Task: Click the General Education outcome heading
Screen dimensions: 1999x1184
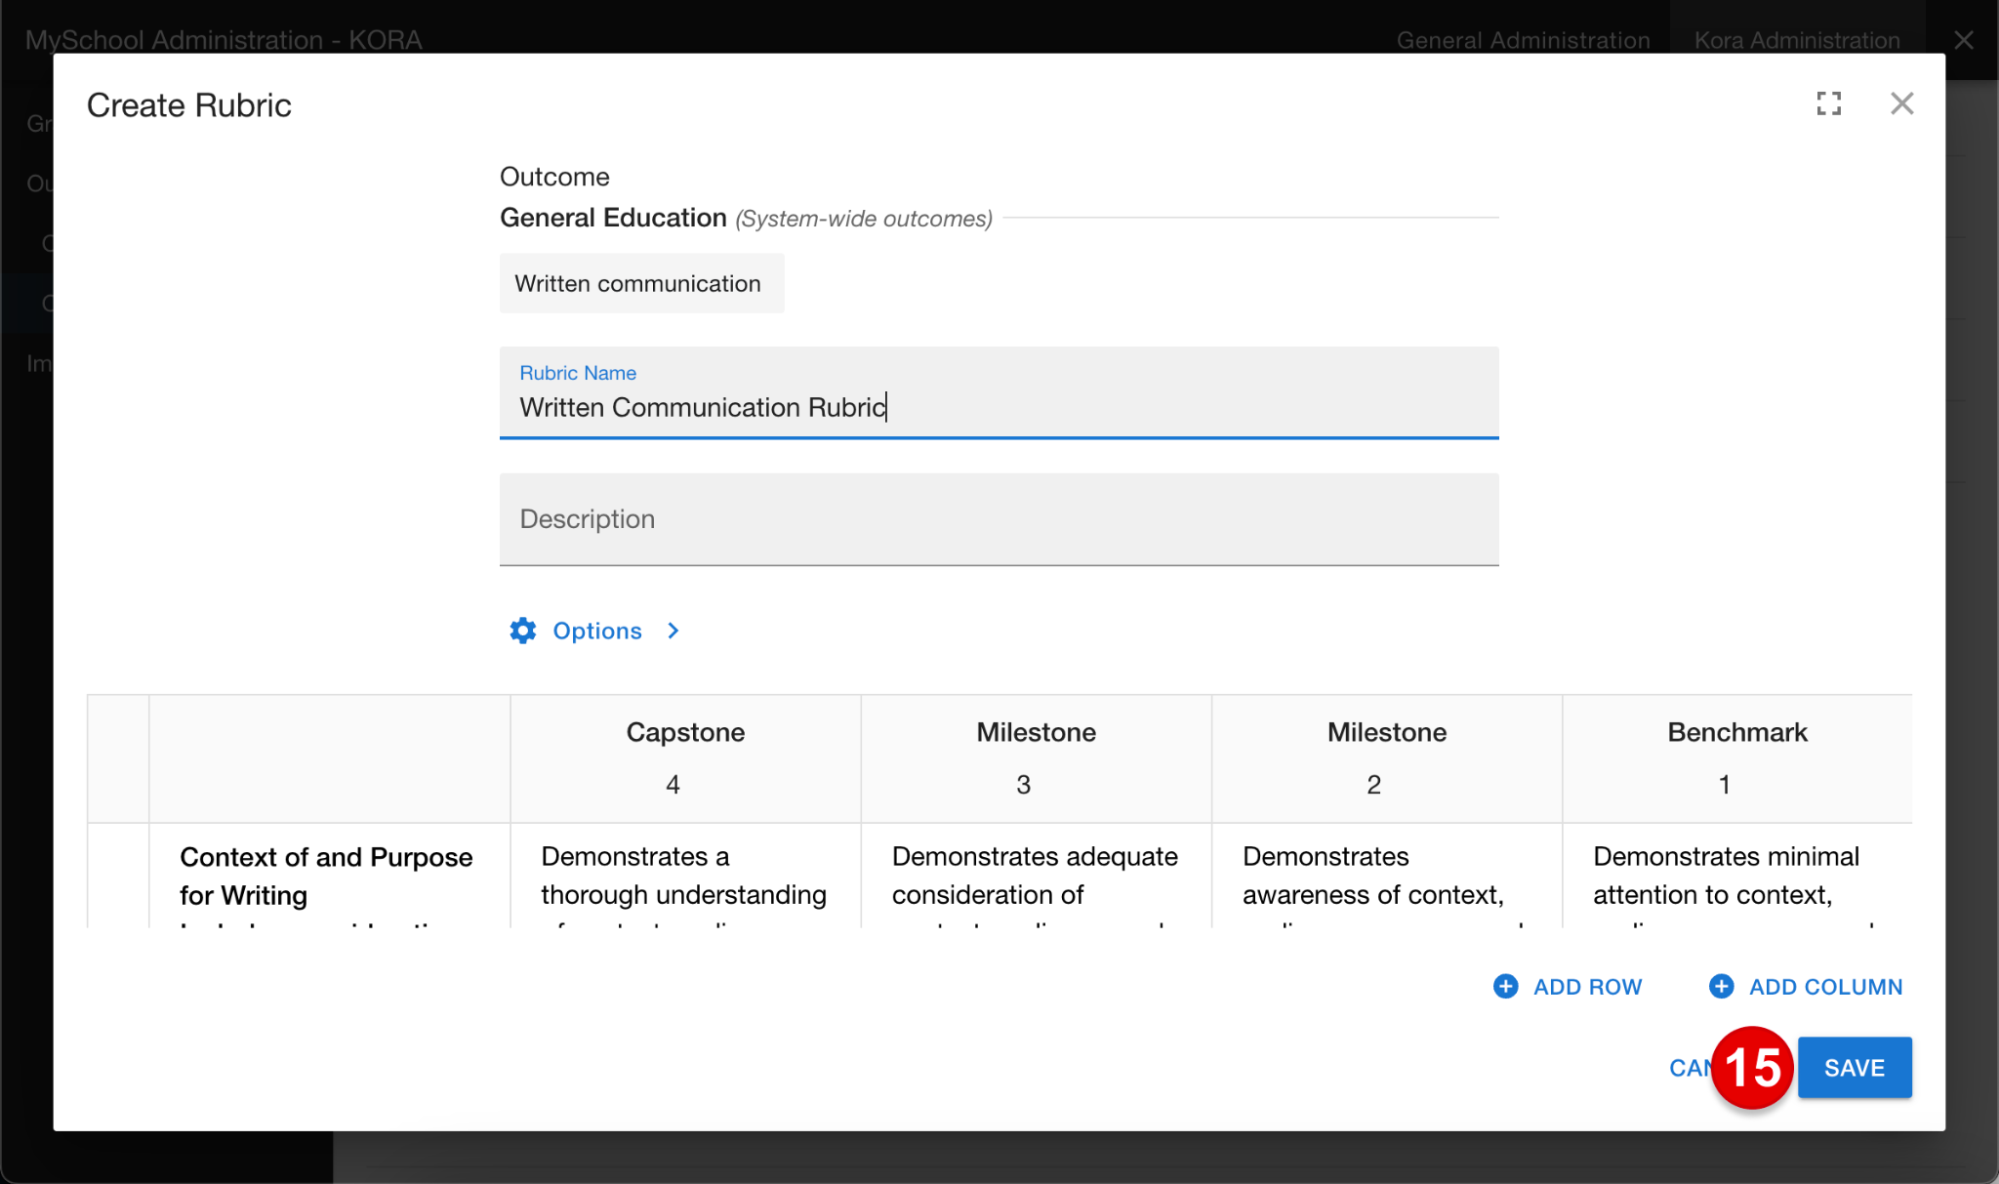Action: (x=613, y=218)
